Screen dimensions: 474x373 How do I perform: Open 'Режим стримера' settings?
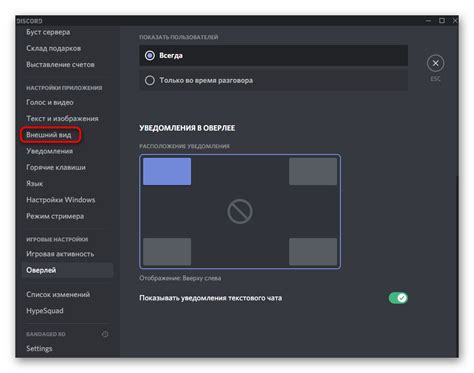[55, 216]
